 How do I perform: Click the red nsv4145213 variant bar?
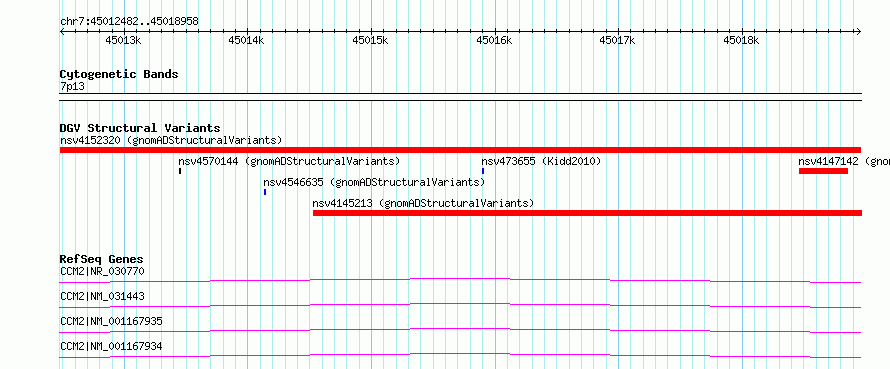(x=587, y=213)
